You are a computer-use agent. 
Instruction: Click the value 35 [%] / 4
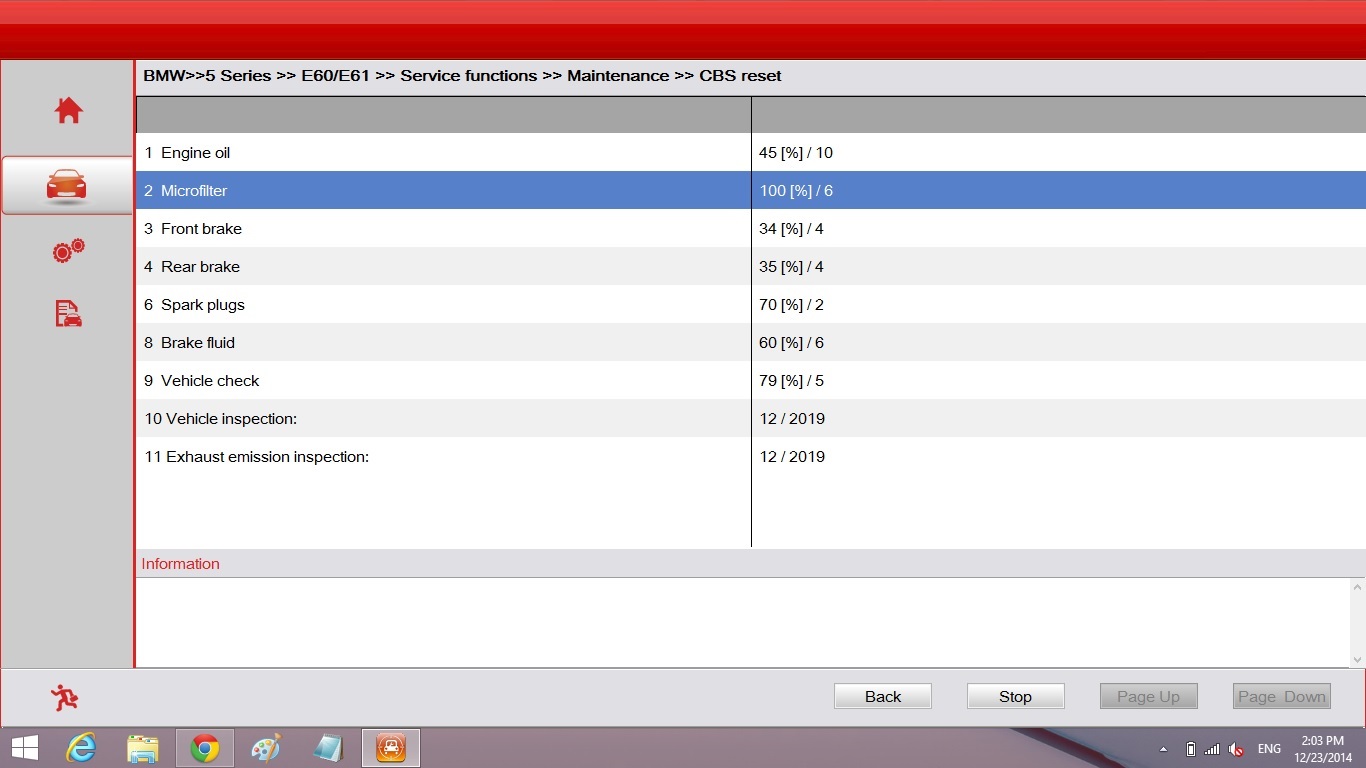(x=791, y=267)
